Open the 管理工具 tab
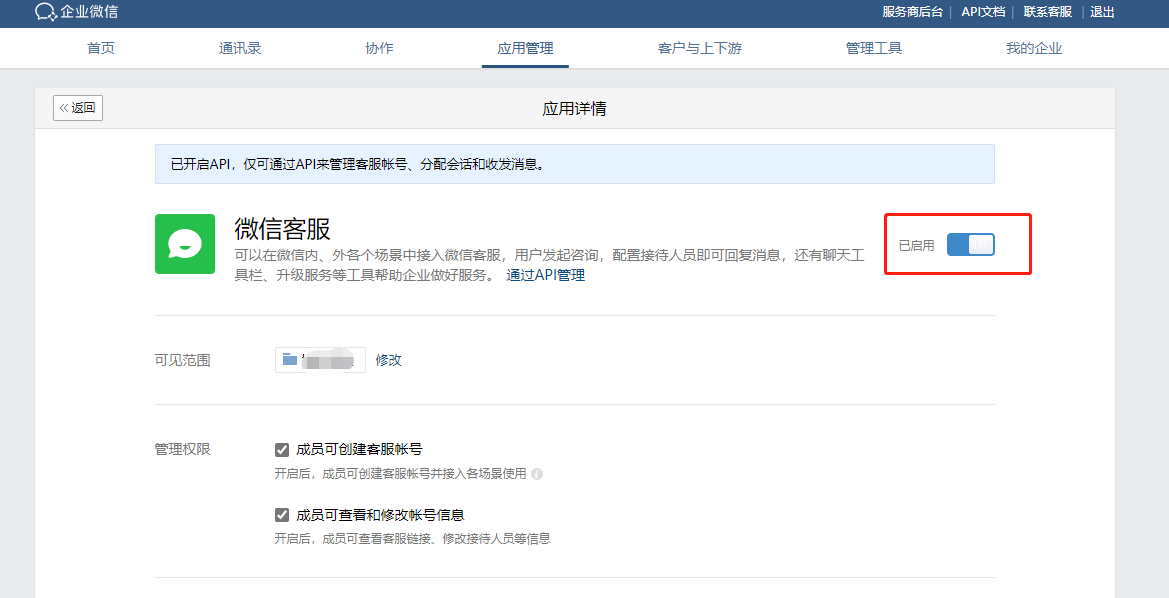The image size is (1169, 598). [874, 48]
